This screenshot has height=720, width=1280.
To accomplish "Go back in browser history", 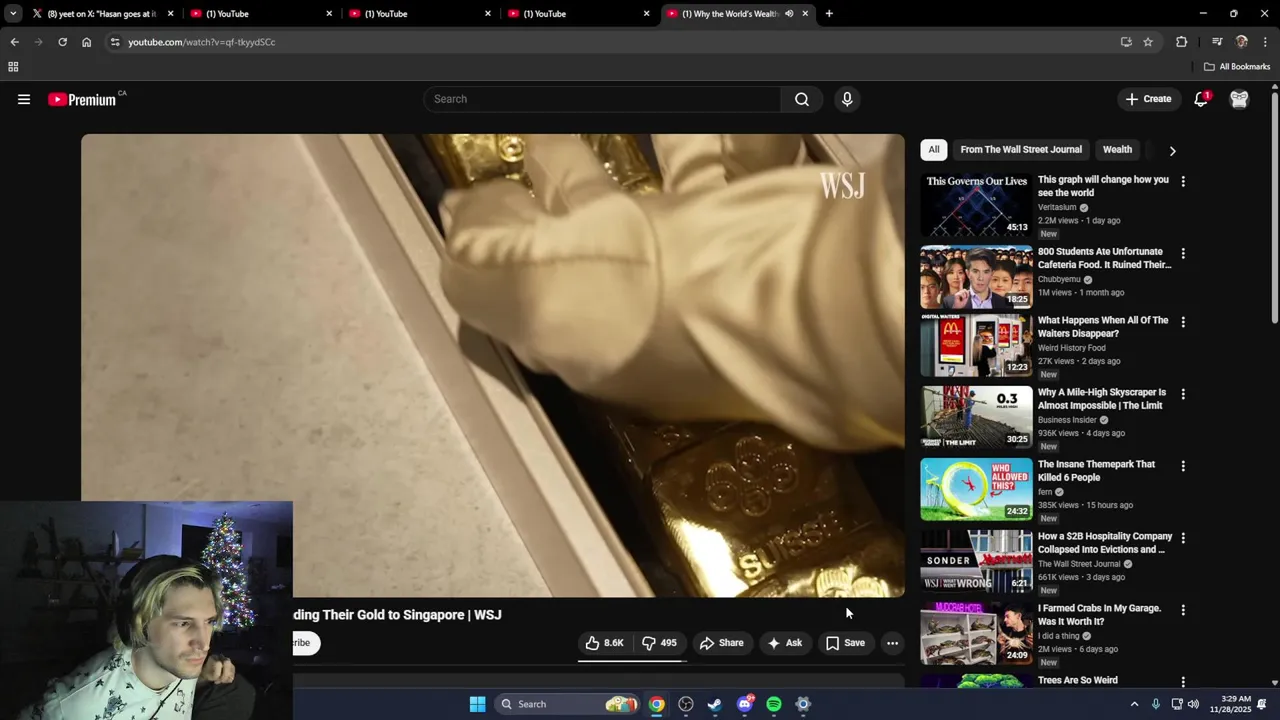I will click(x=14, y=42).
